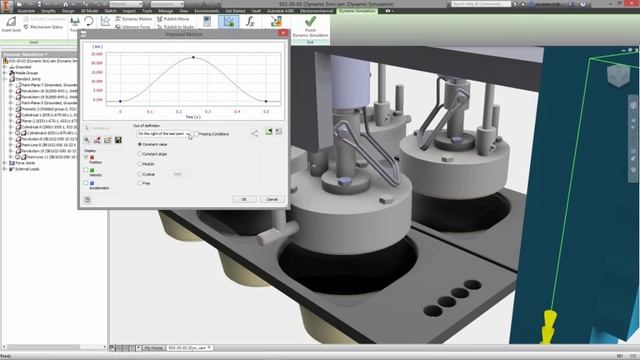
Task: Open the Tools ribbon tab
Action: [147, 11]
